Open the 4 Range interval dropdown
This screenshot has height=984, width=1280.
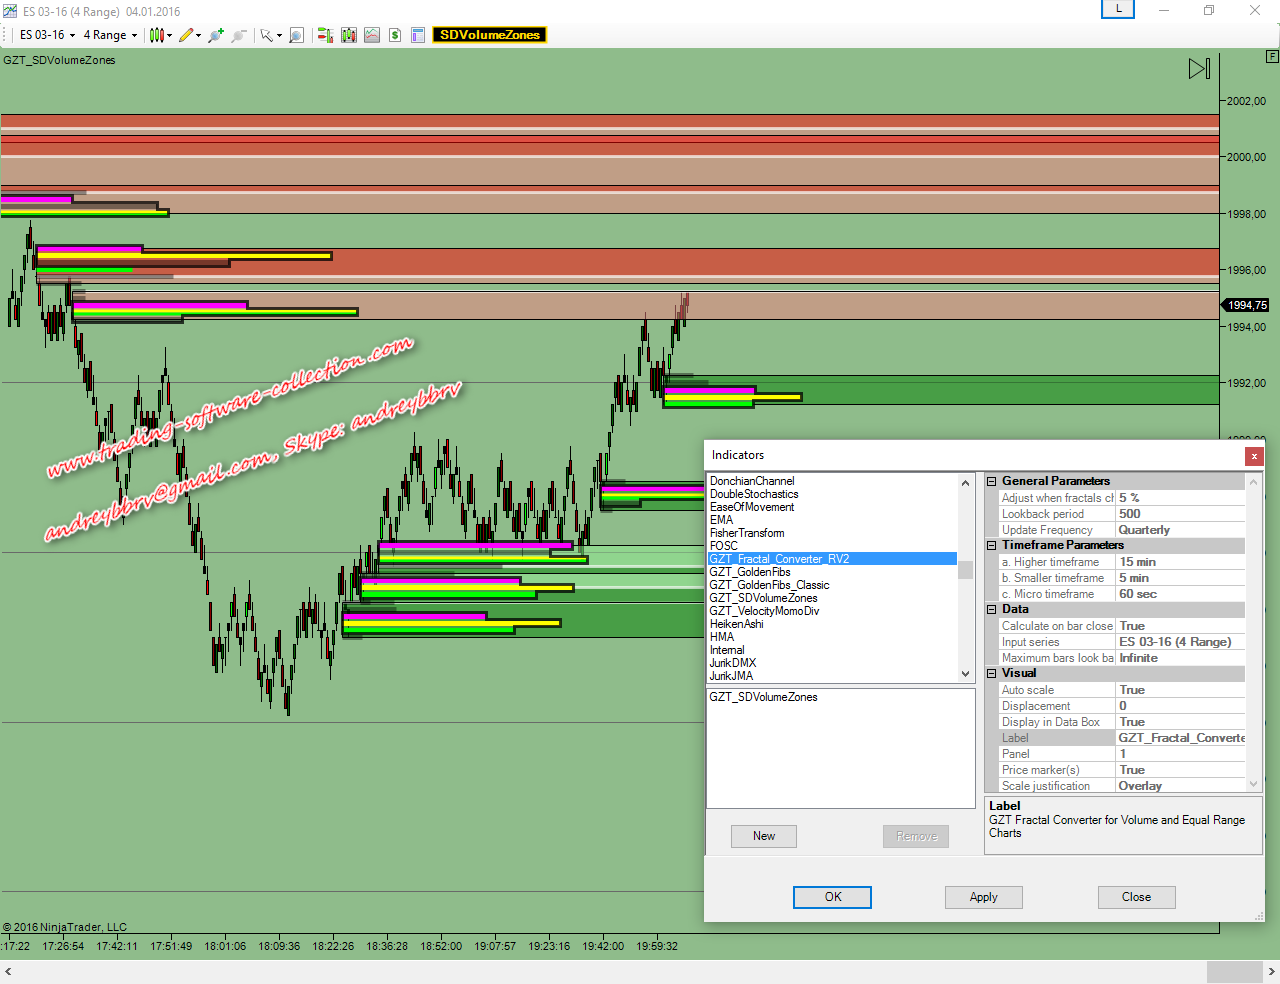110,35
